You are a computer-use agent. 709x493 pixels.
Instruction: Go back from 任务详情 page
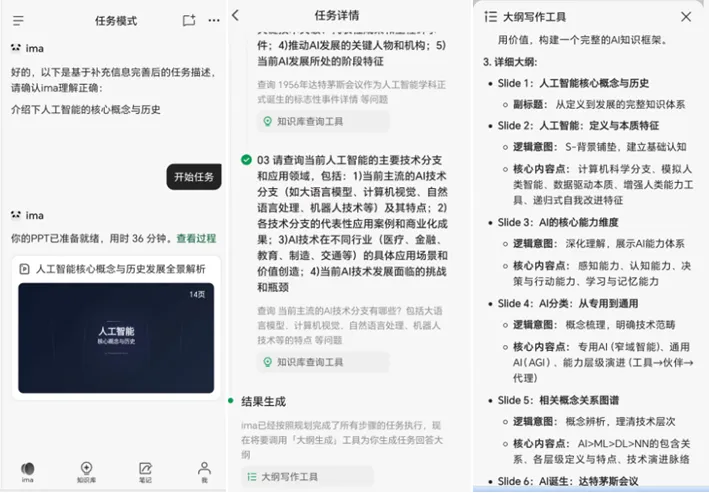tap(236, 15)
